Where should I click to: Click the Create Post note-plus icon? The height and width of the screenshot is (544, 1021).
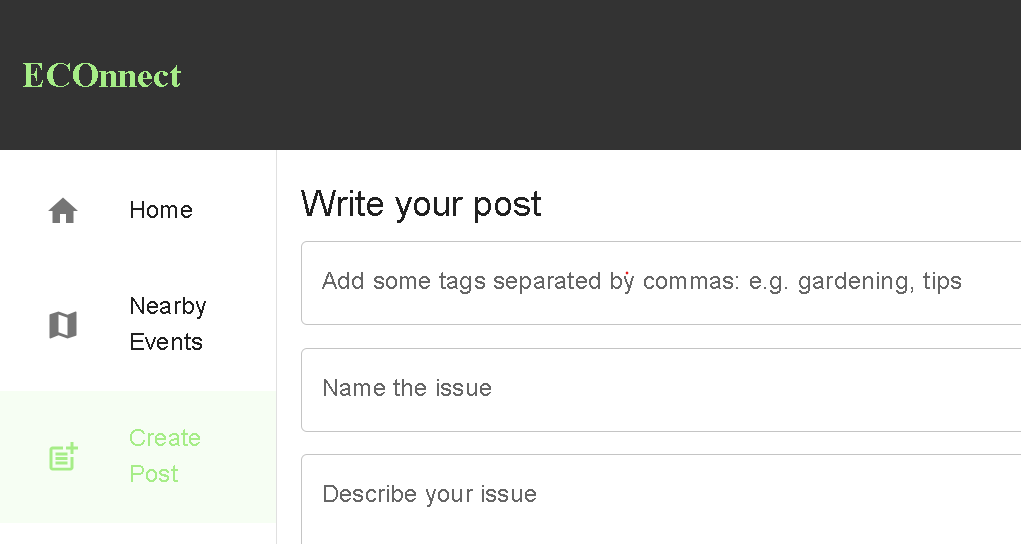coord(63,457)
